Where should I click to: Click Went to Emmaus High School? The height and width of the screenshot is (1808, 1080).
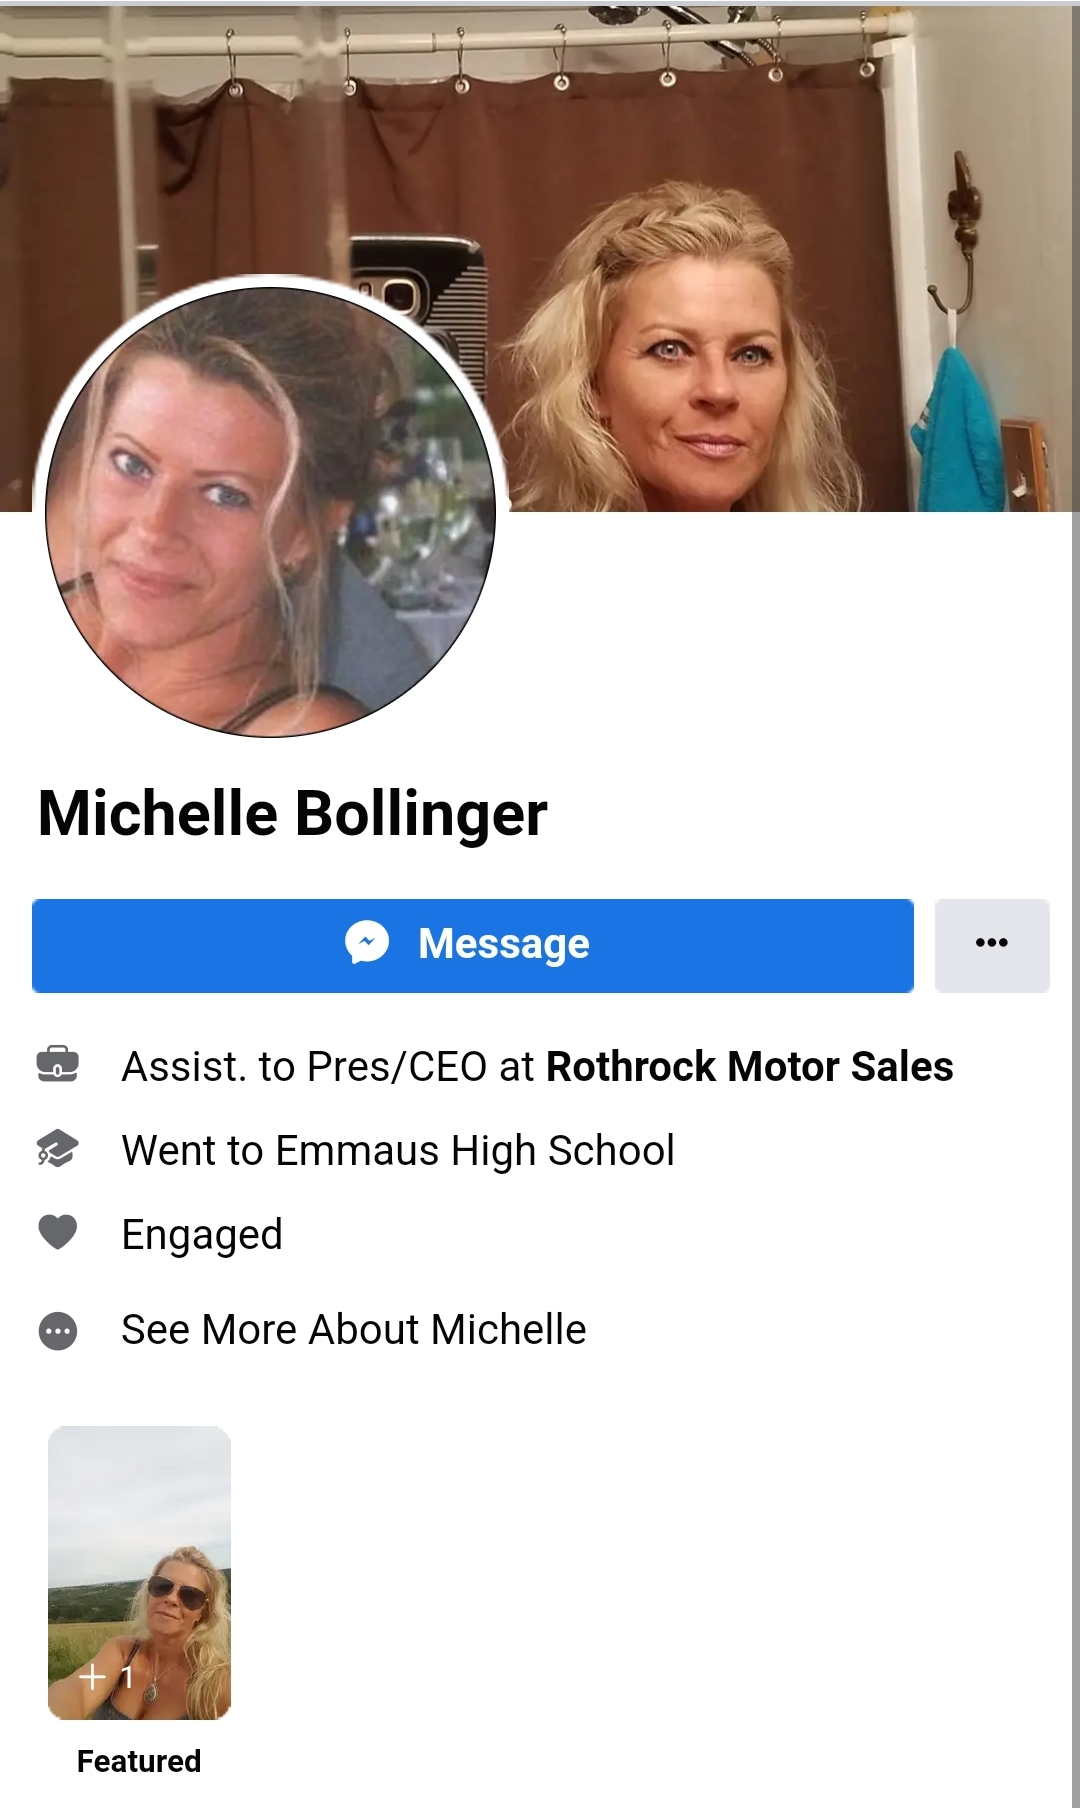[398, 1151]
